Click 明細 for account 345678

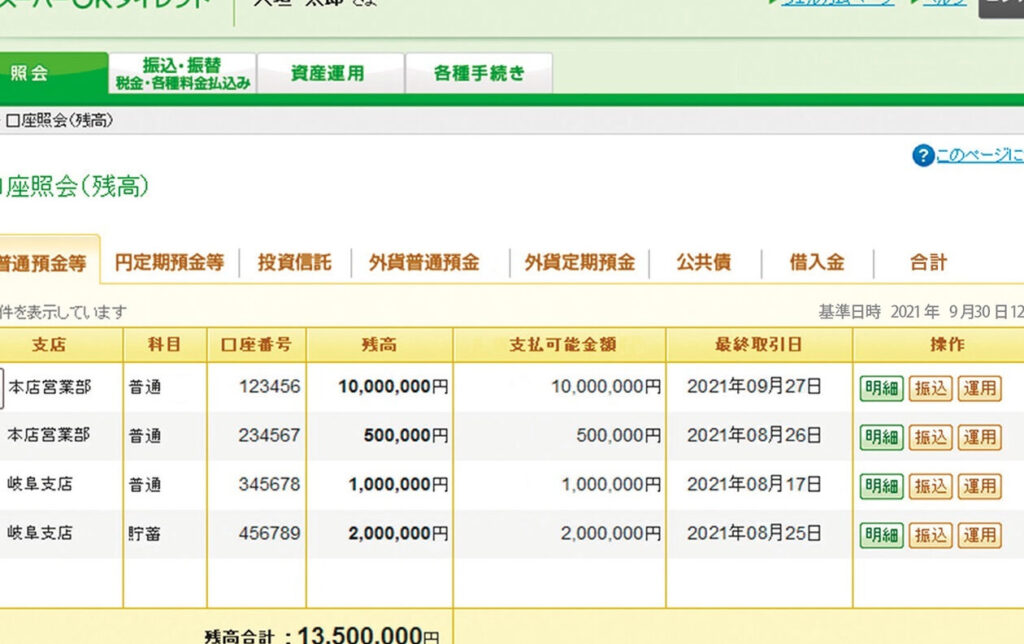point(881,486)
